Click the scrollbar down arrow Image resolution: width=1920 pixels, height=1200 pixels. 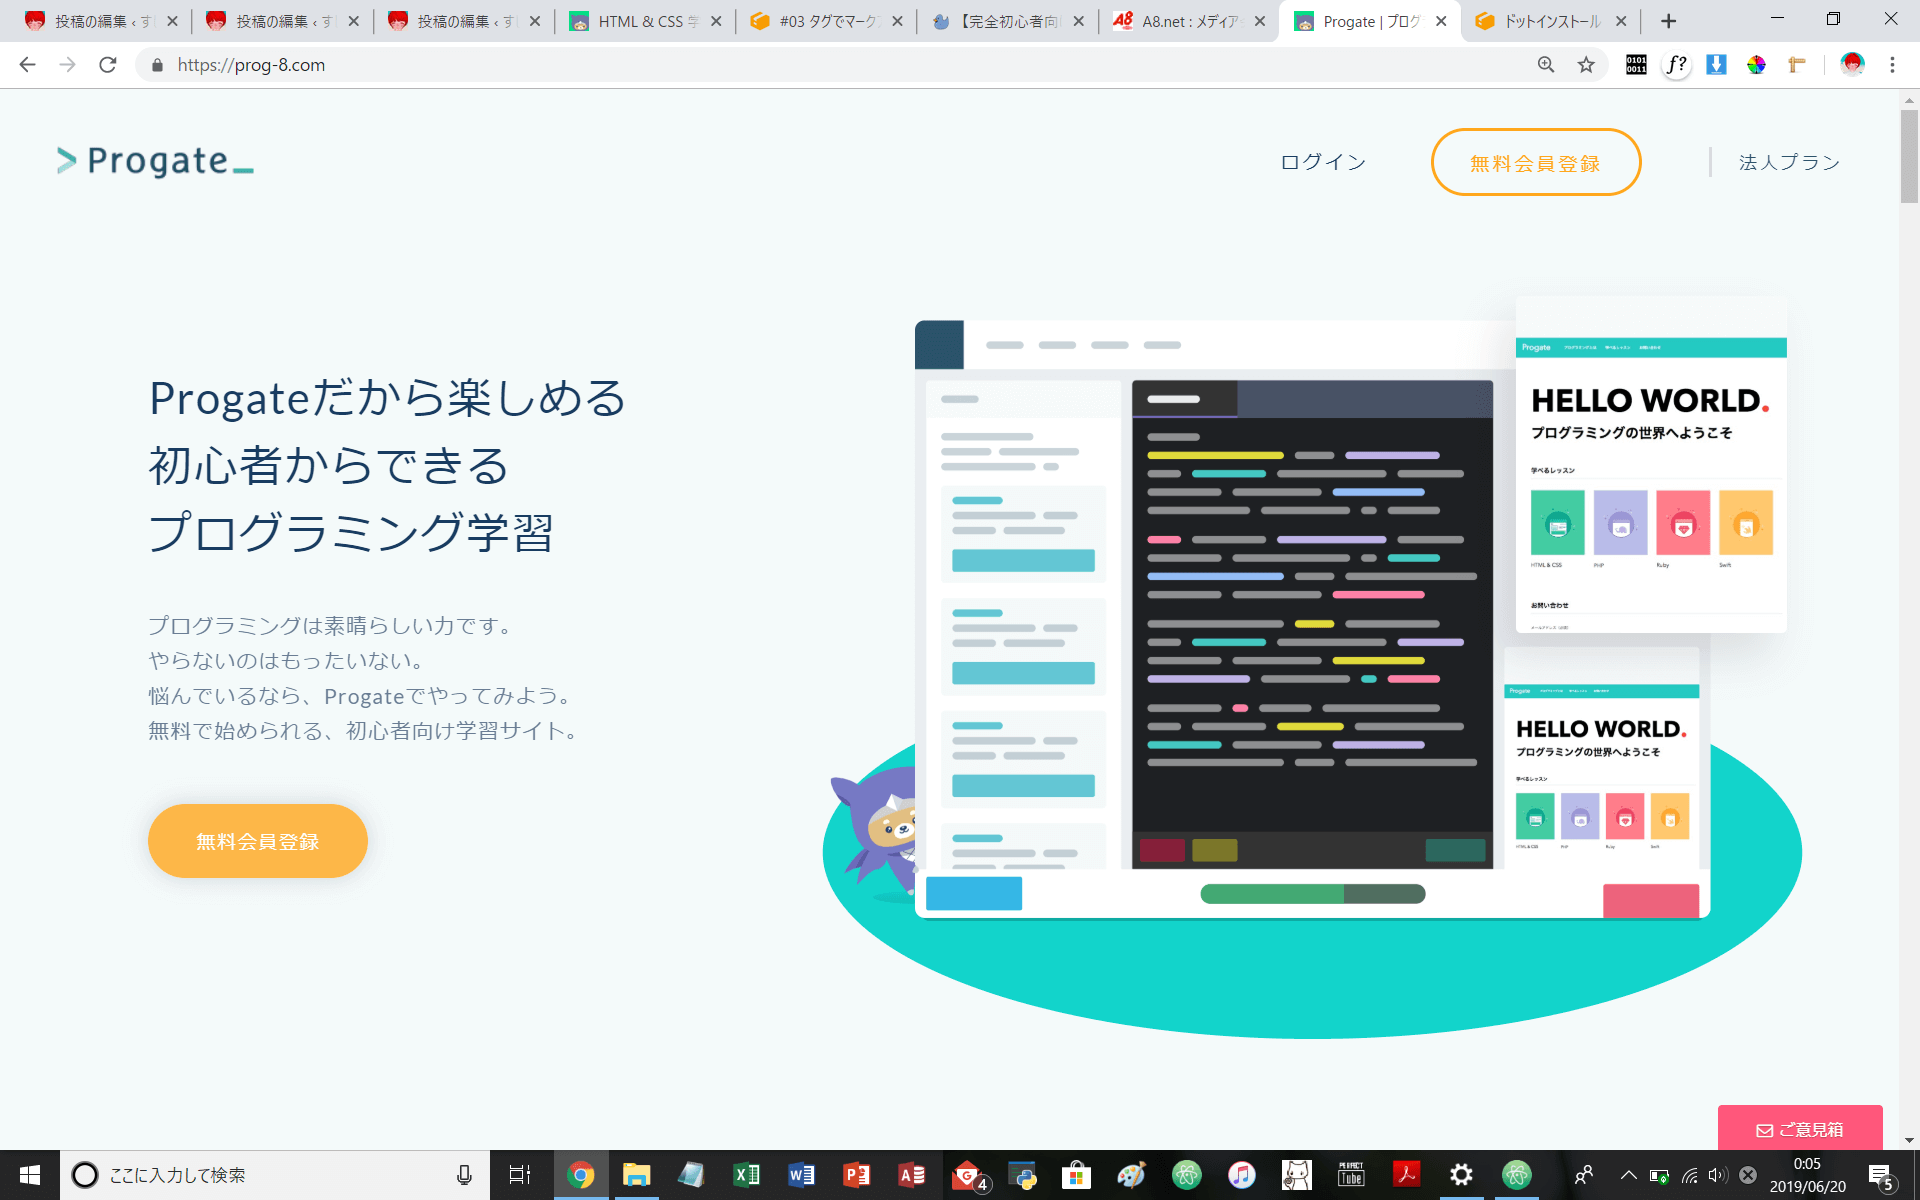1909,1140
